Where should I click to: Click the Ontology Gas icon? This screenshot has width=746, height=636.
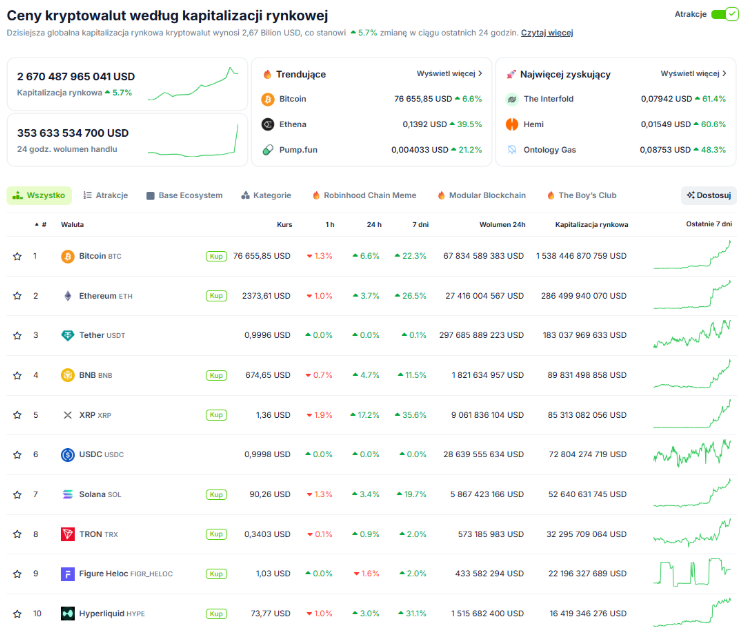coord(512,150)
